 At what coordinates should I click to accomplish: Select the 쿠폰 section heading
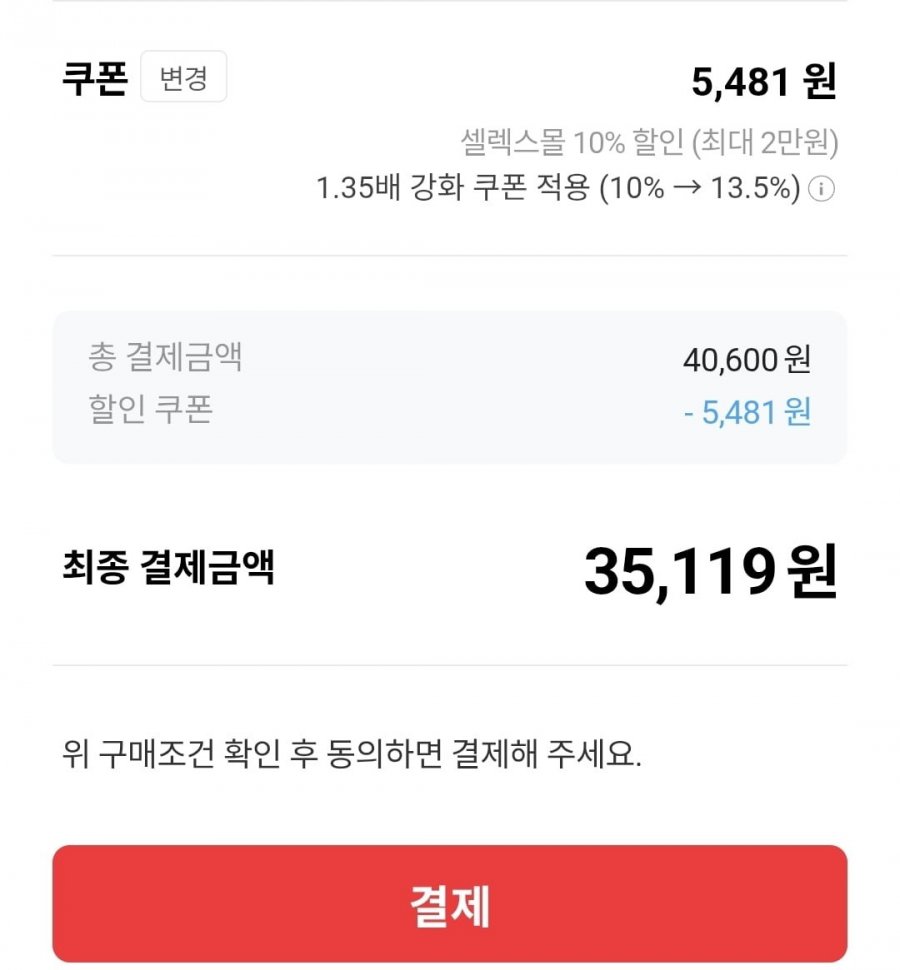coord(95,79)
